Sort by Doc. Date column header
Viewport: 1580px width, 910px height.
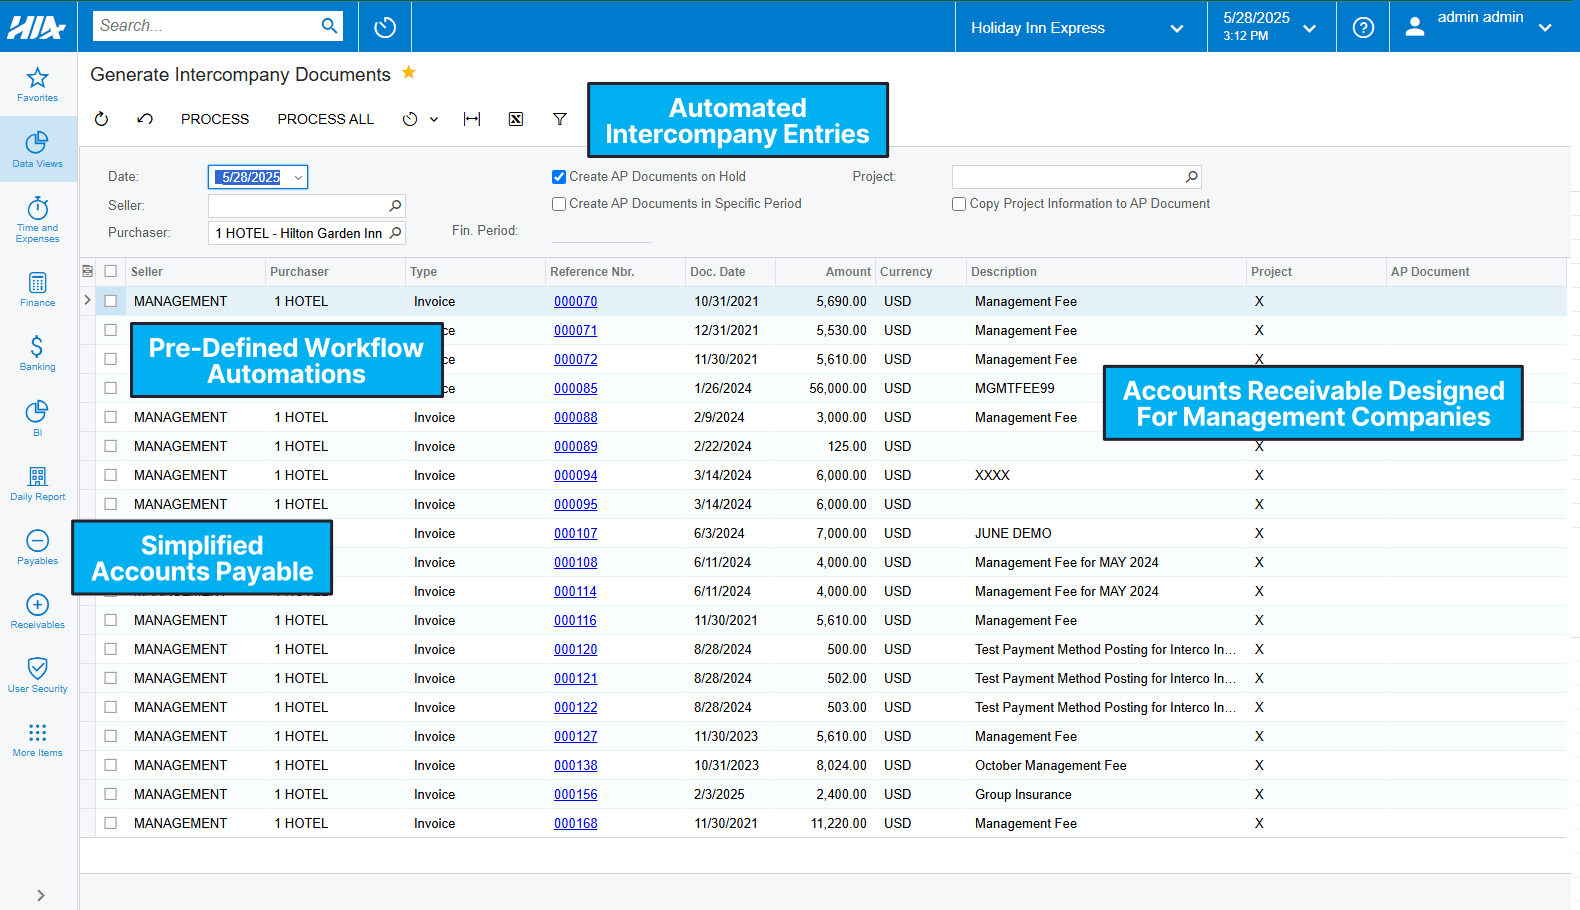point(717,272)
